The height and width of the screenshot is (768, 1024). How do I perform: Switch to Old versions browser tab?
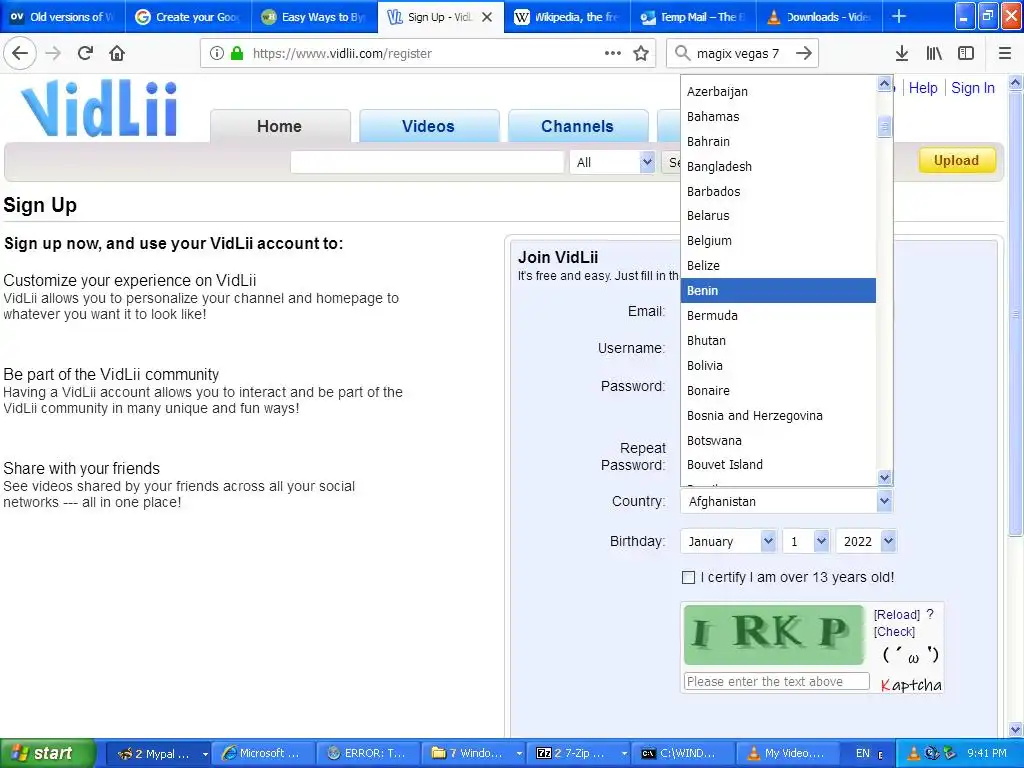point(62,17)
